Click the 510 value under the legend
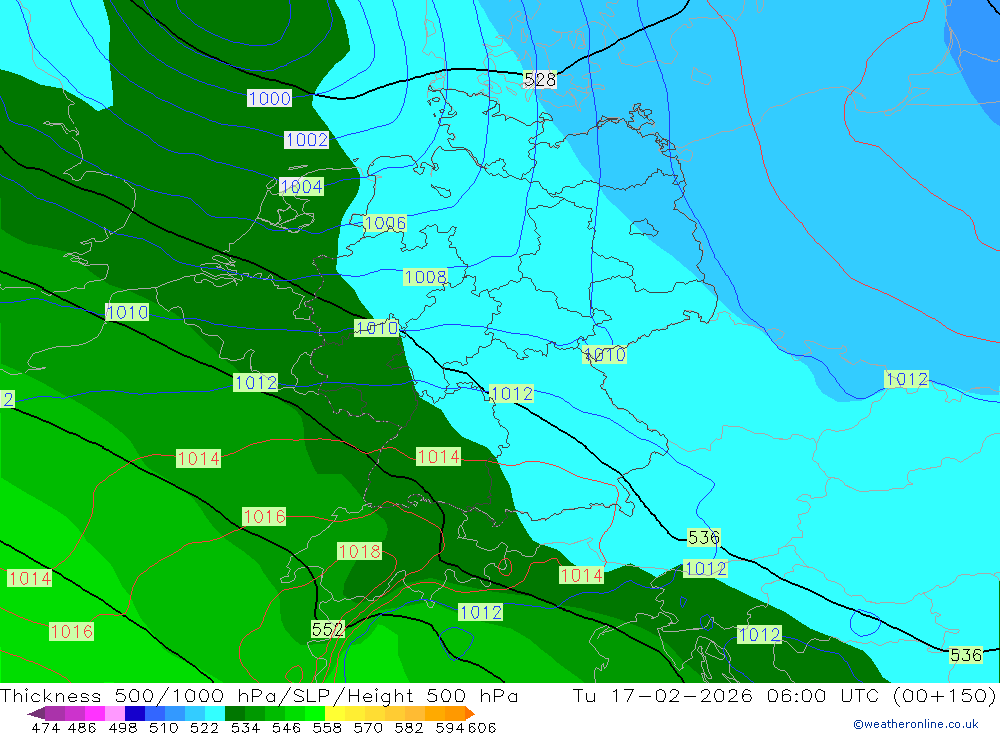 [x=163, y=727]
